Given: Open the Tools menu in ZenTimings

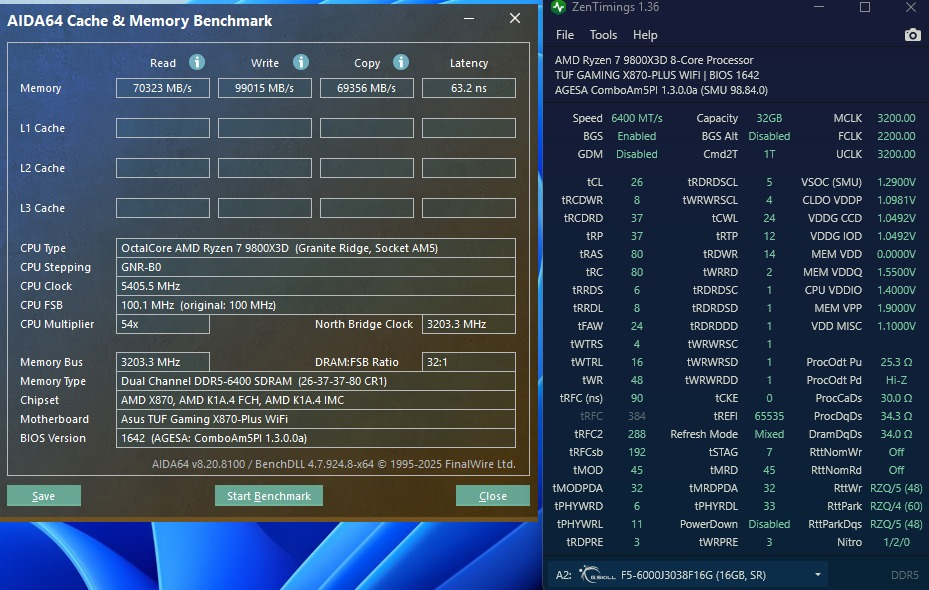Looking at the screenshot, I should tap(603, 35).
